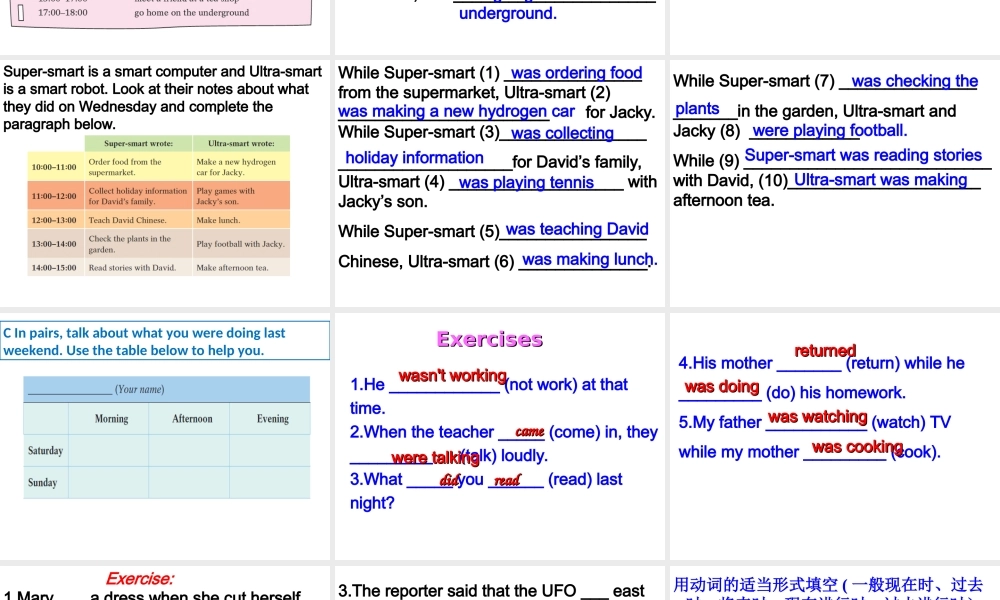Select the slide starting 'While Super-smart (7)'
The height and width of the screenshot is (600, 1000).
tap(834, 182)
